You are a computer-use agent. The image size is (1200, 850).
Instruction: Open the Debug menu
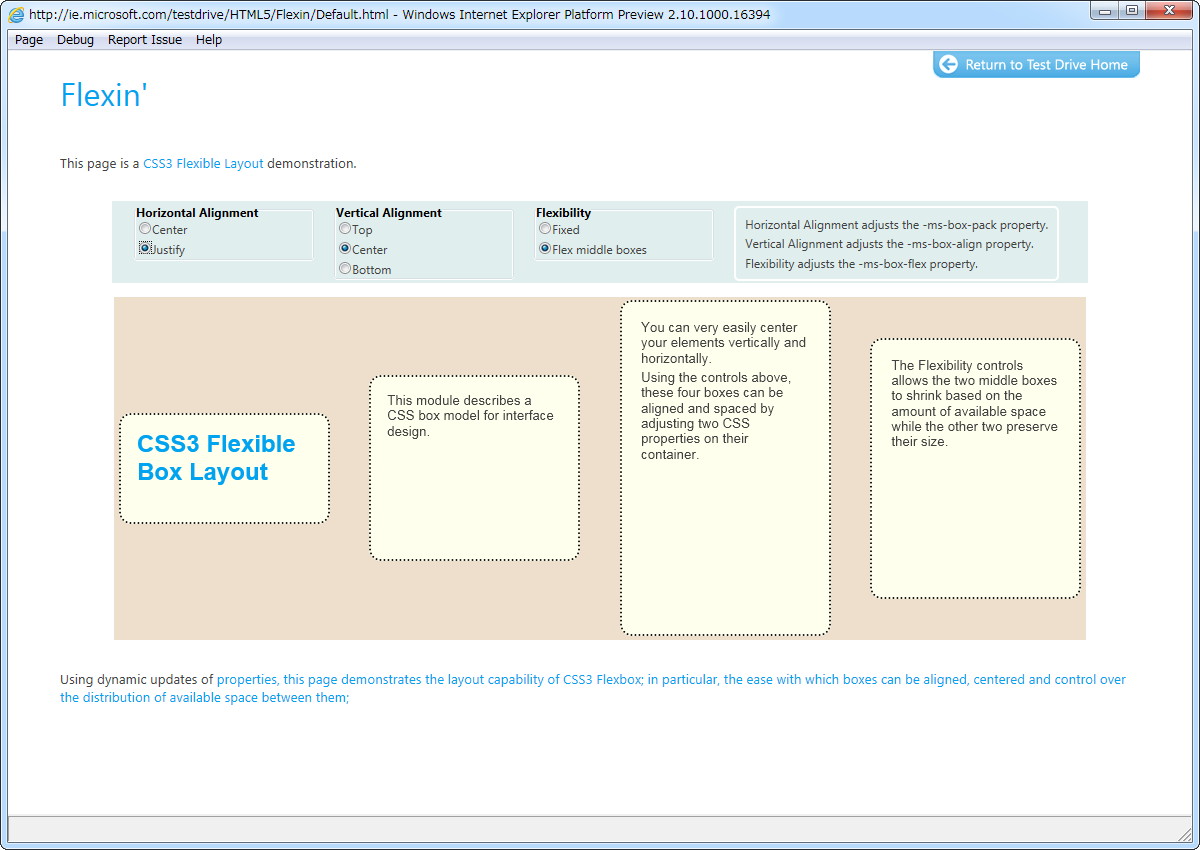point(75,40)
